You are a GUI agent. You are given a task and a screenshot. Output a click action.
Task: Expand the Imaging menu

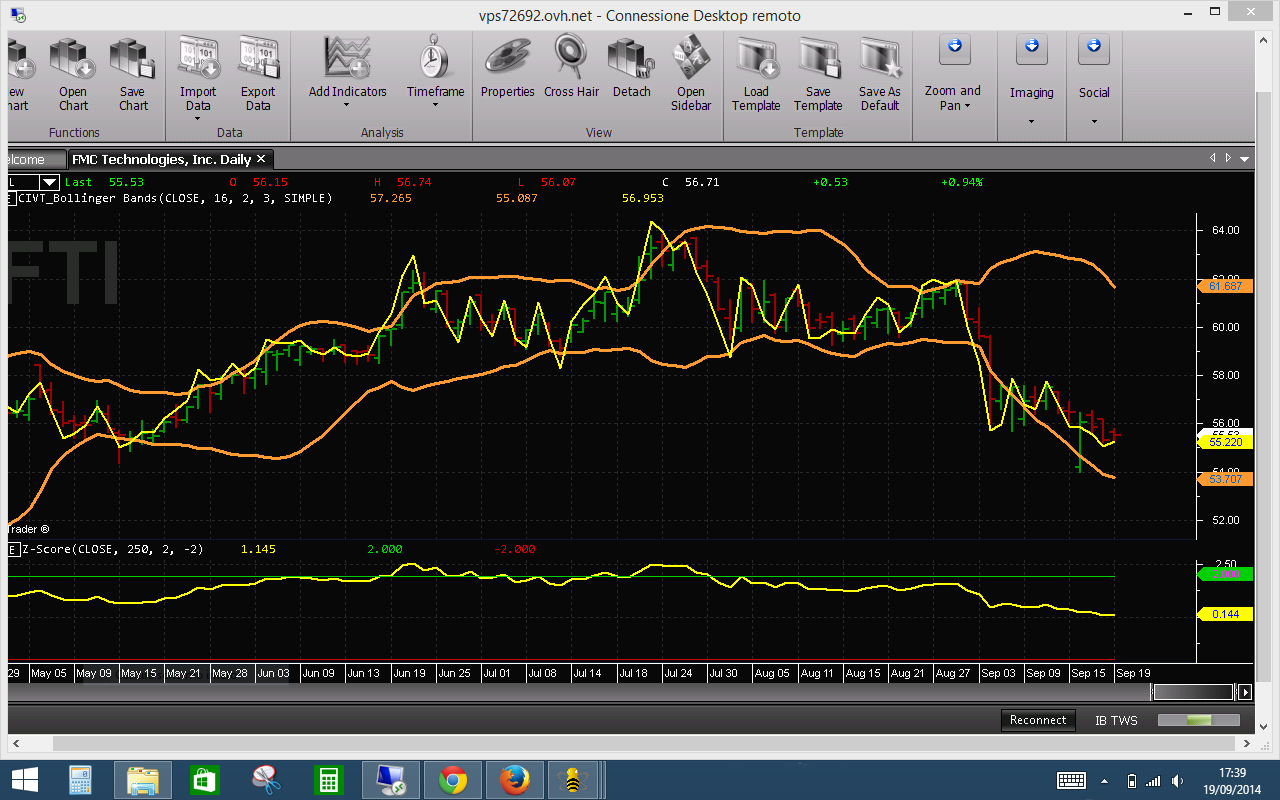point(1031,80)
